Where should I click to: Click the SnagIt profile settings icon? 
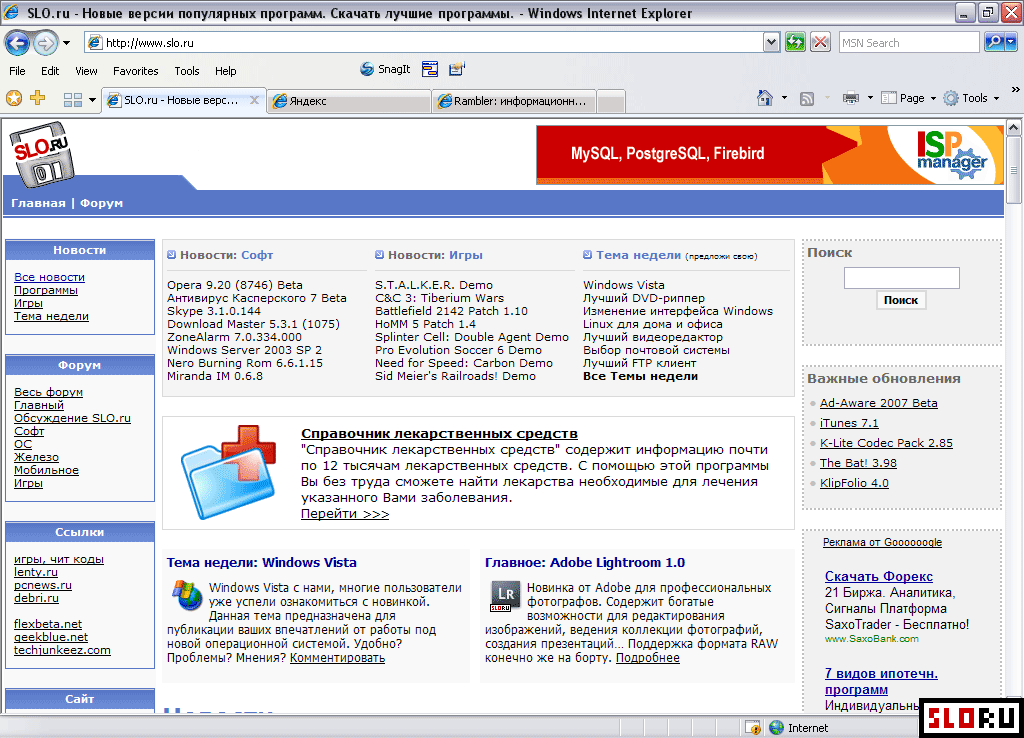[x=456, y=69]
